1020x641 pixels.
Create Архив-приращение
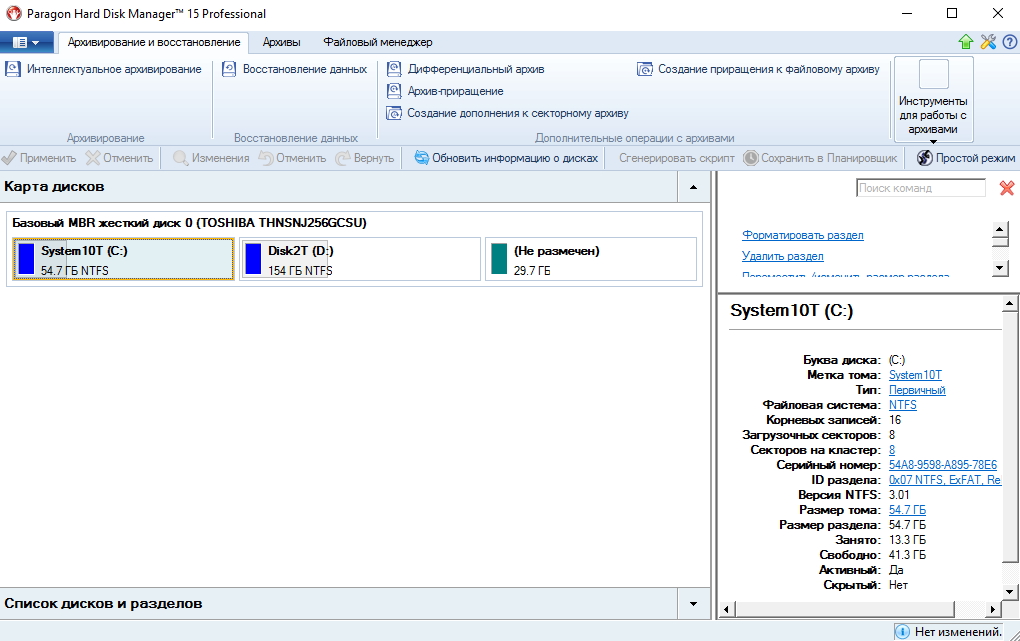pyautogui.click(x=445, y=91)
